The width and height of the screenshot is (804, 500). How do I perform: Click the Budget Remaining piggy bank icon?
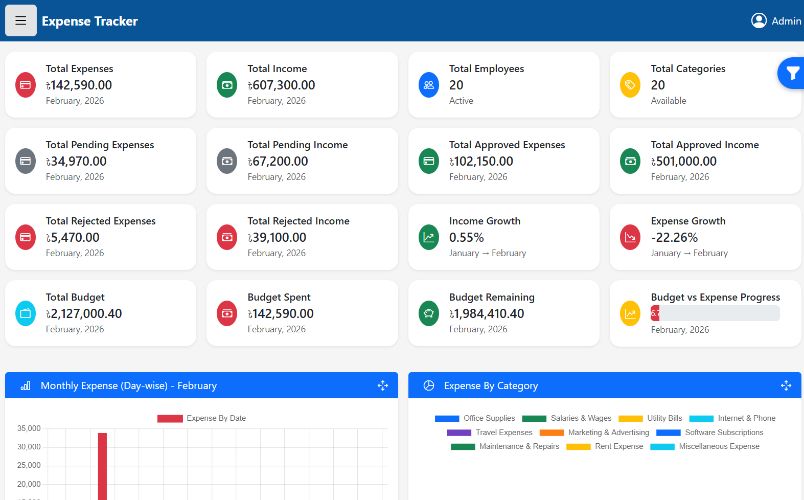tap(429, 313)
